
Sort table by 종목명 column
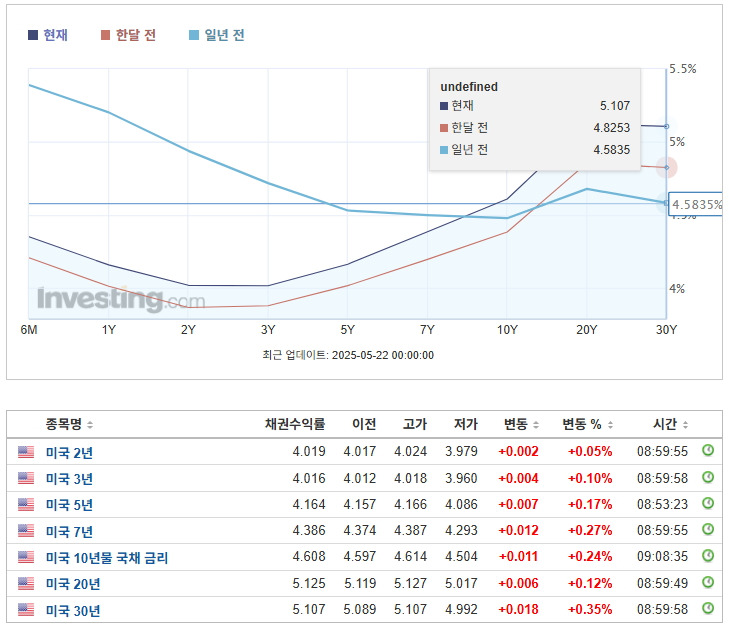coord(69,424)
